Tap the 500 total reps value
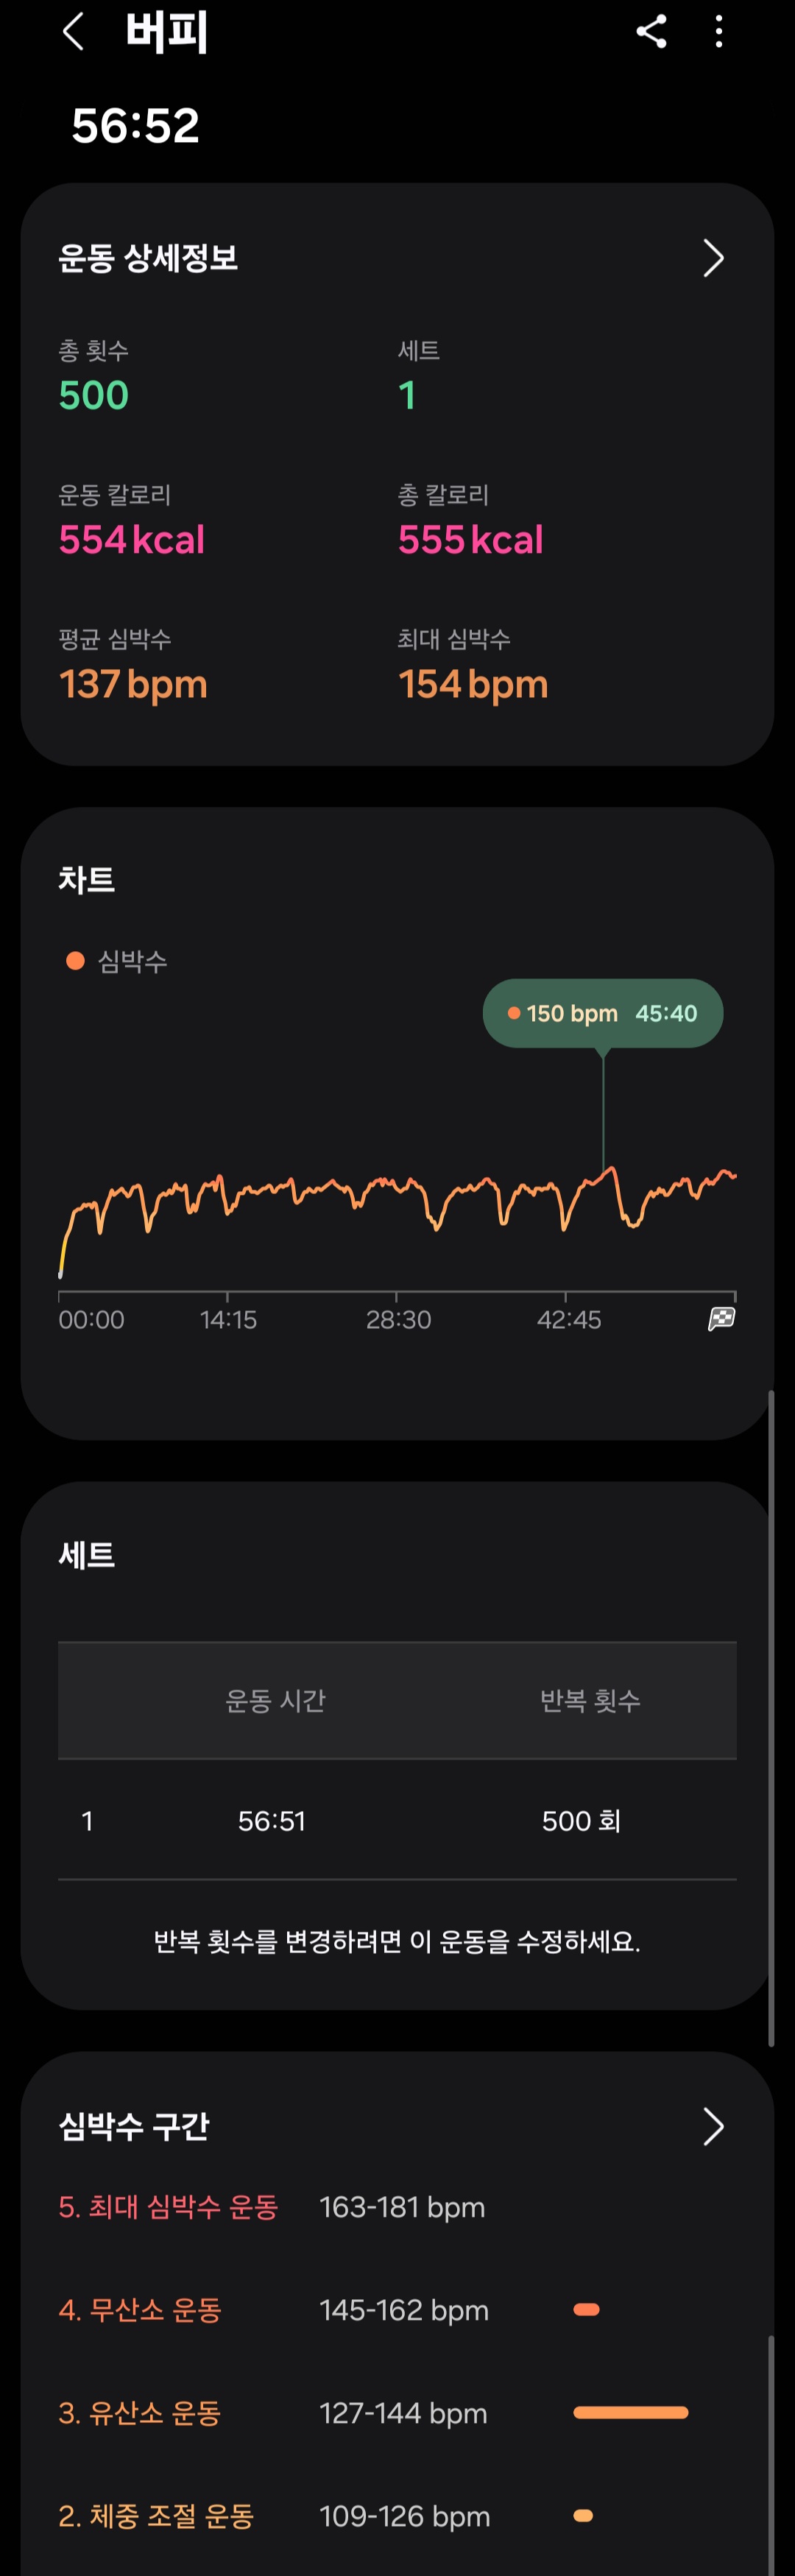 click(x=94, y=396)
